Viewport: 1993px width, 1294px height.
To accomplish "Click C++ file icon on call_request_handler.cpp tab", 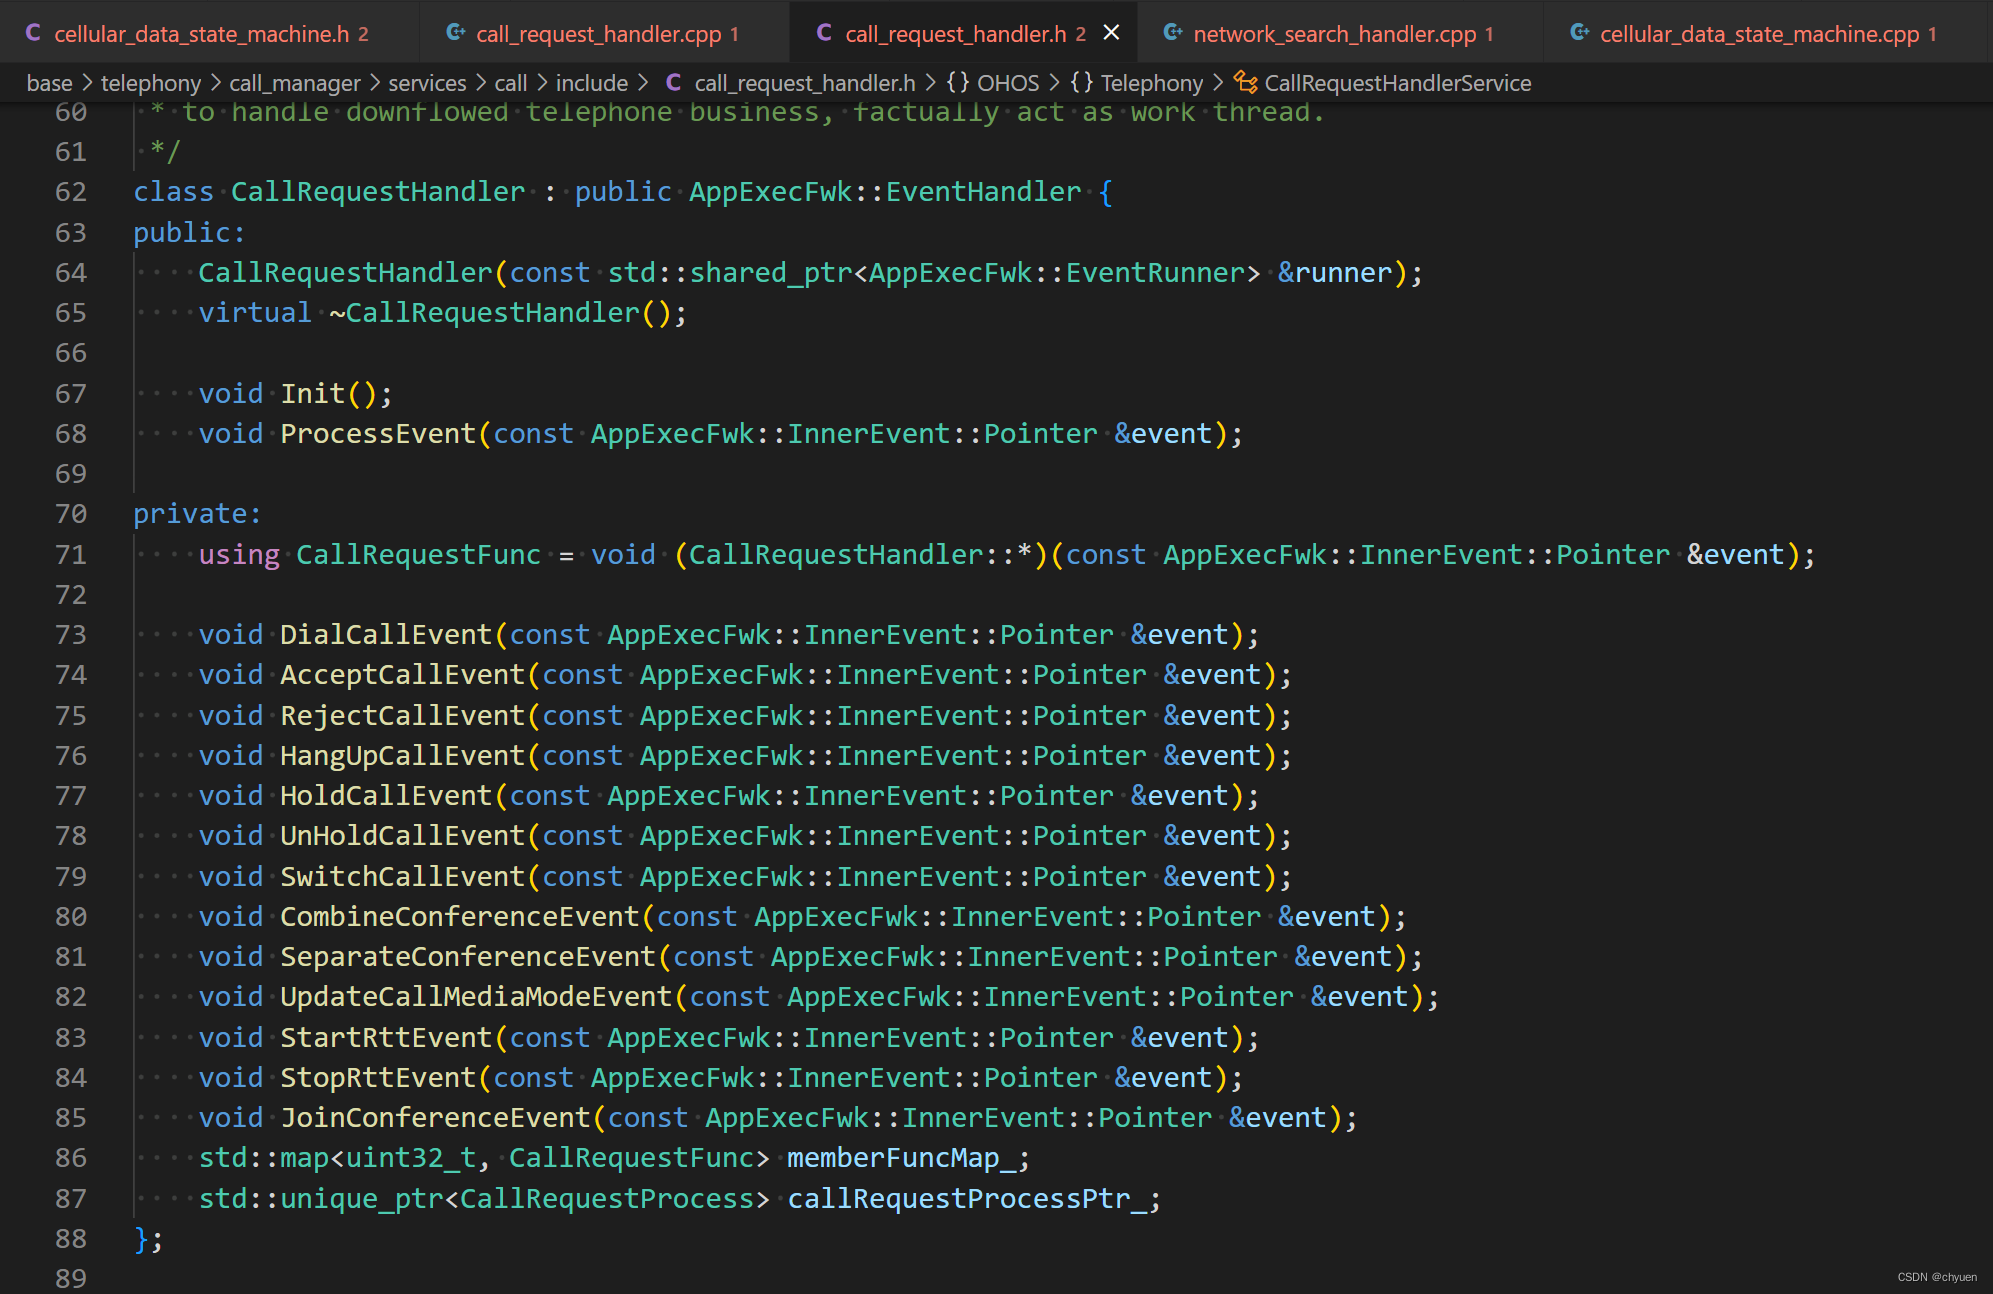I will (456, 33).
